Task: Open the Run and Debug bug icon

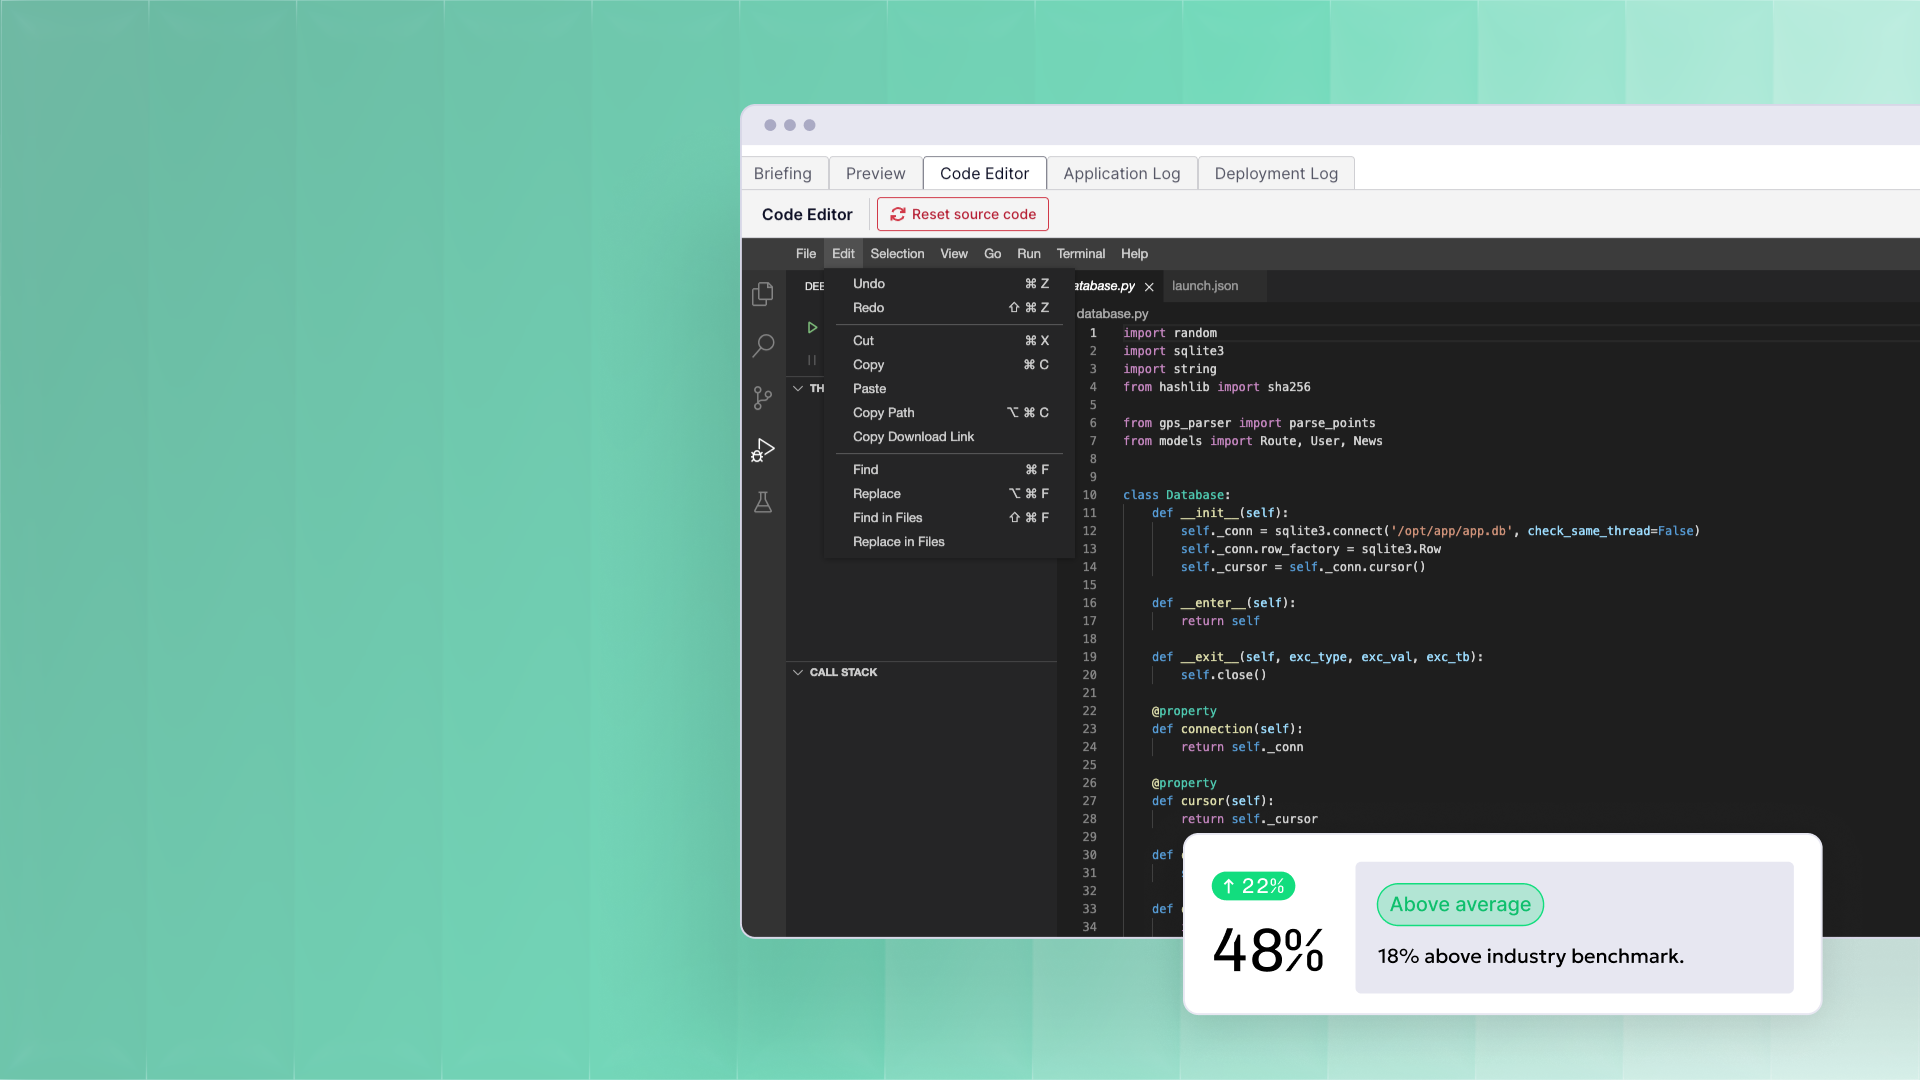Action: (x=763, y=450)
